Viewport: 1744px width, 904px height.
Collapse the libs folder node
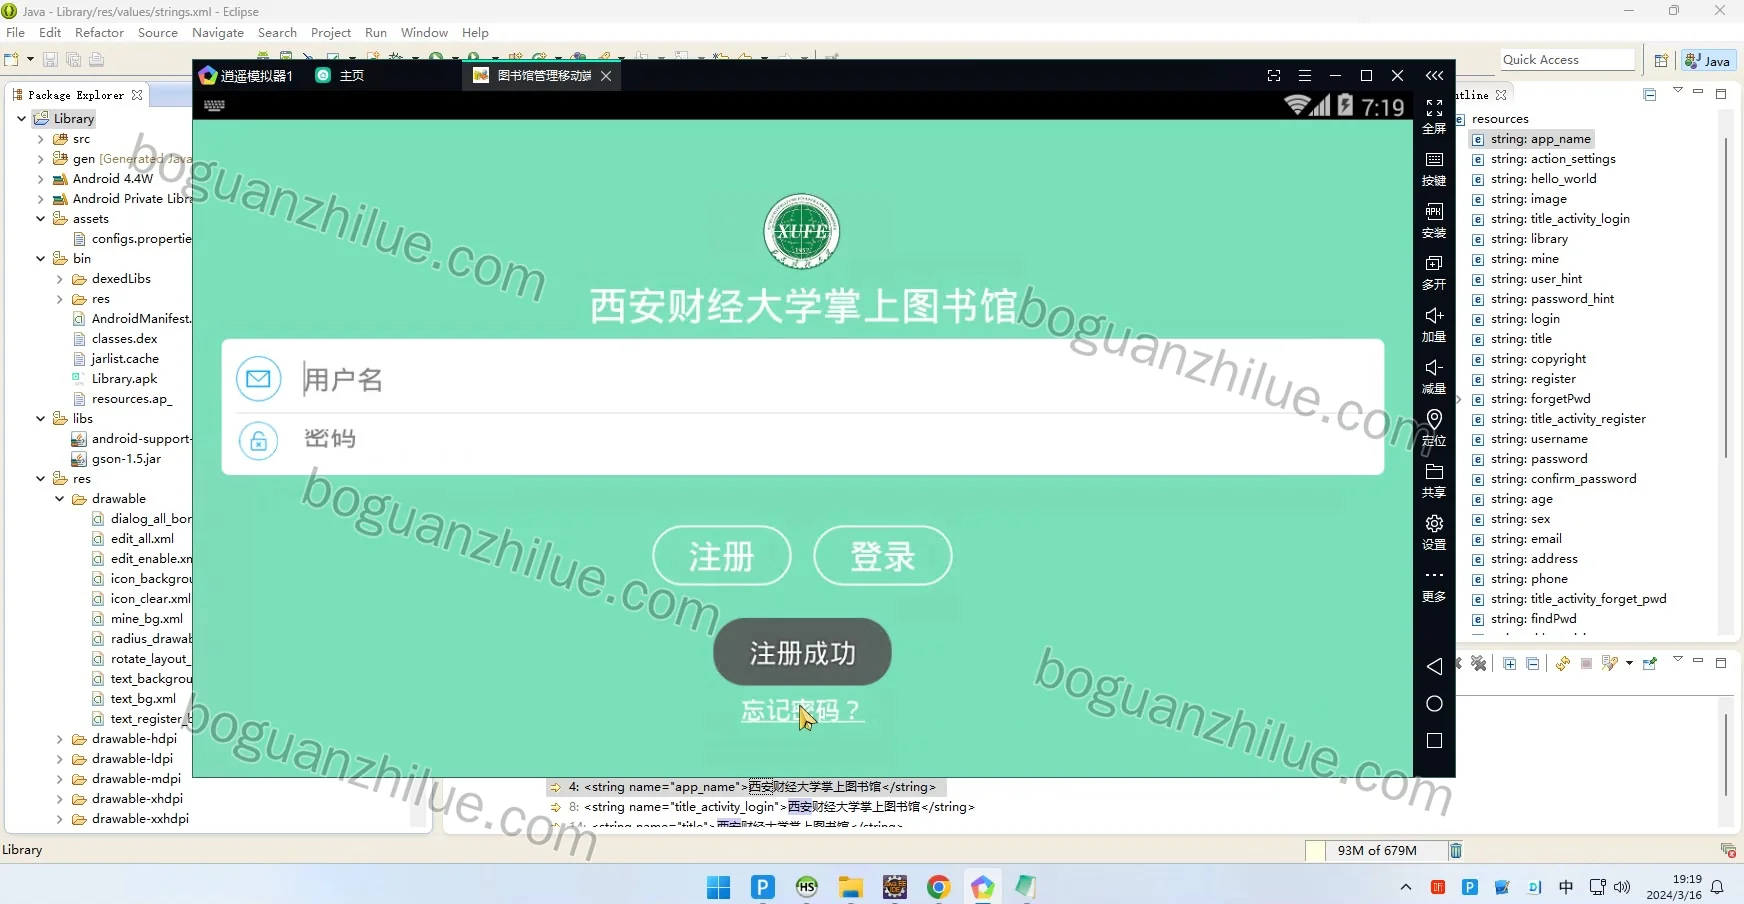tap(40, 419)
